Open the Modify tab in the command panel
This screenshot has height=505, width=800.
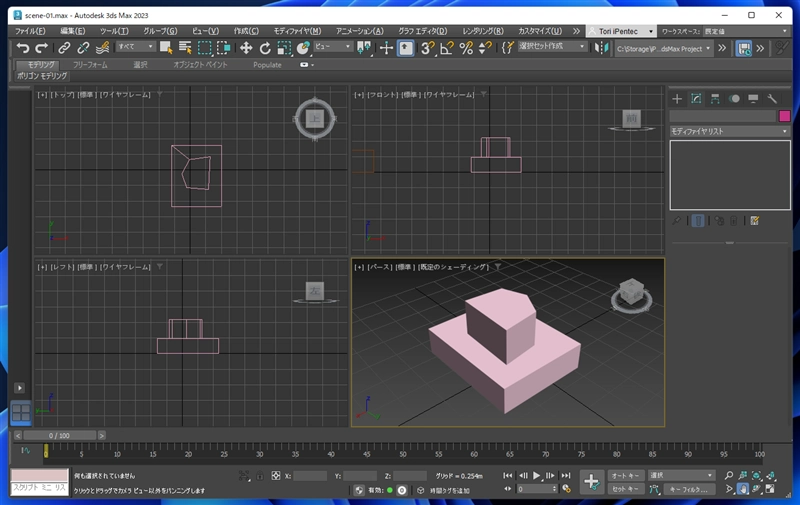coord(696,98)
